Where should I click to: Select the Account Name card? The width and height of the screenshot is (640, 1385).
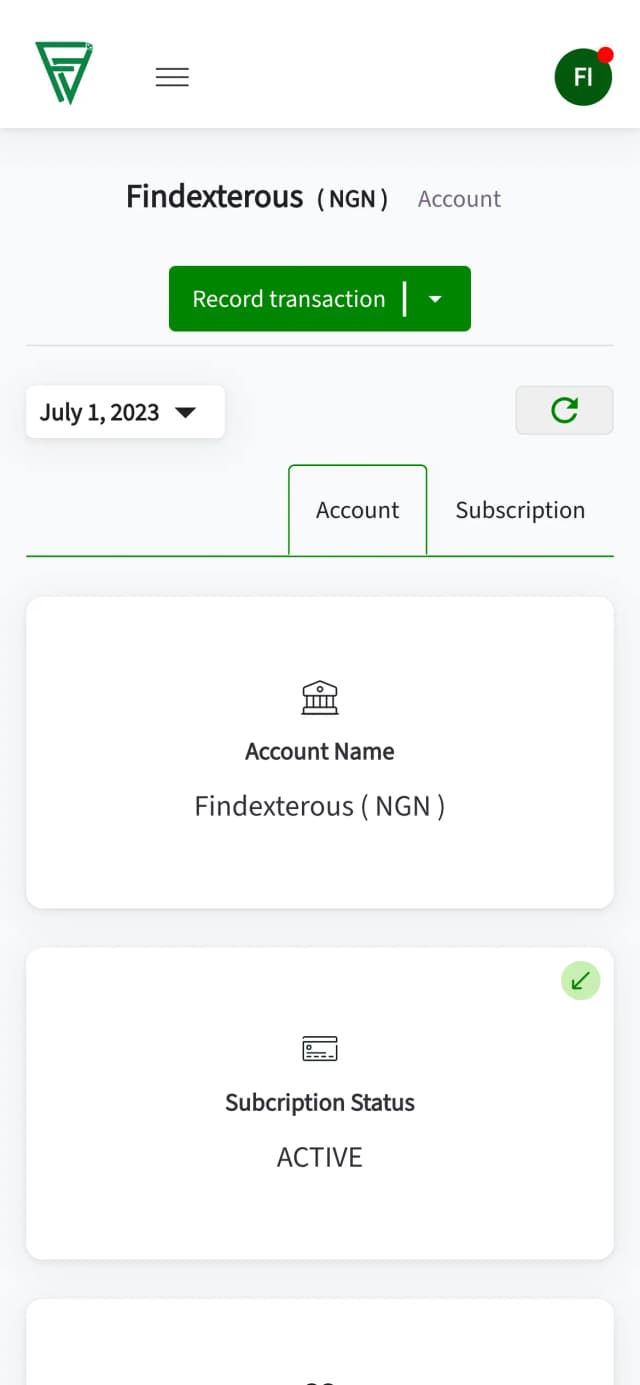[320, 752]
